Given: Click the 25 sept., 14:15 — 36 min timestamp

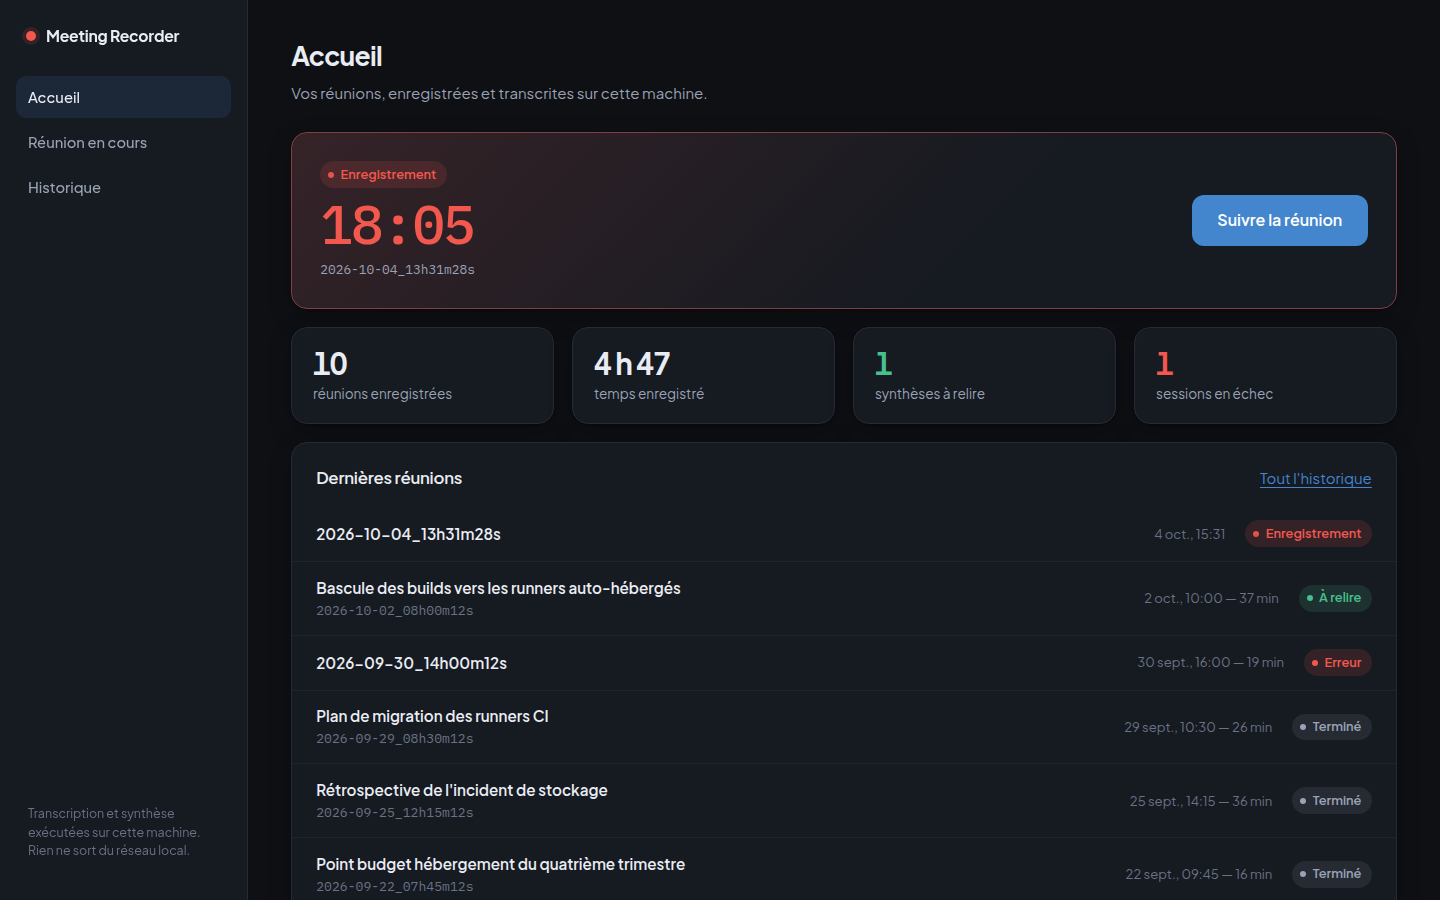Looking at the screenshot, I should click(1201, 801).
